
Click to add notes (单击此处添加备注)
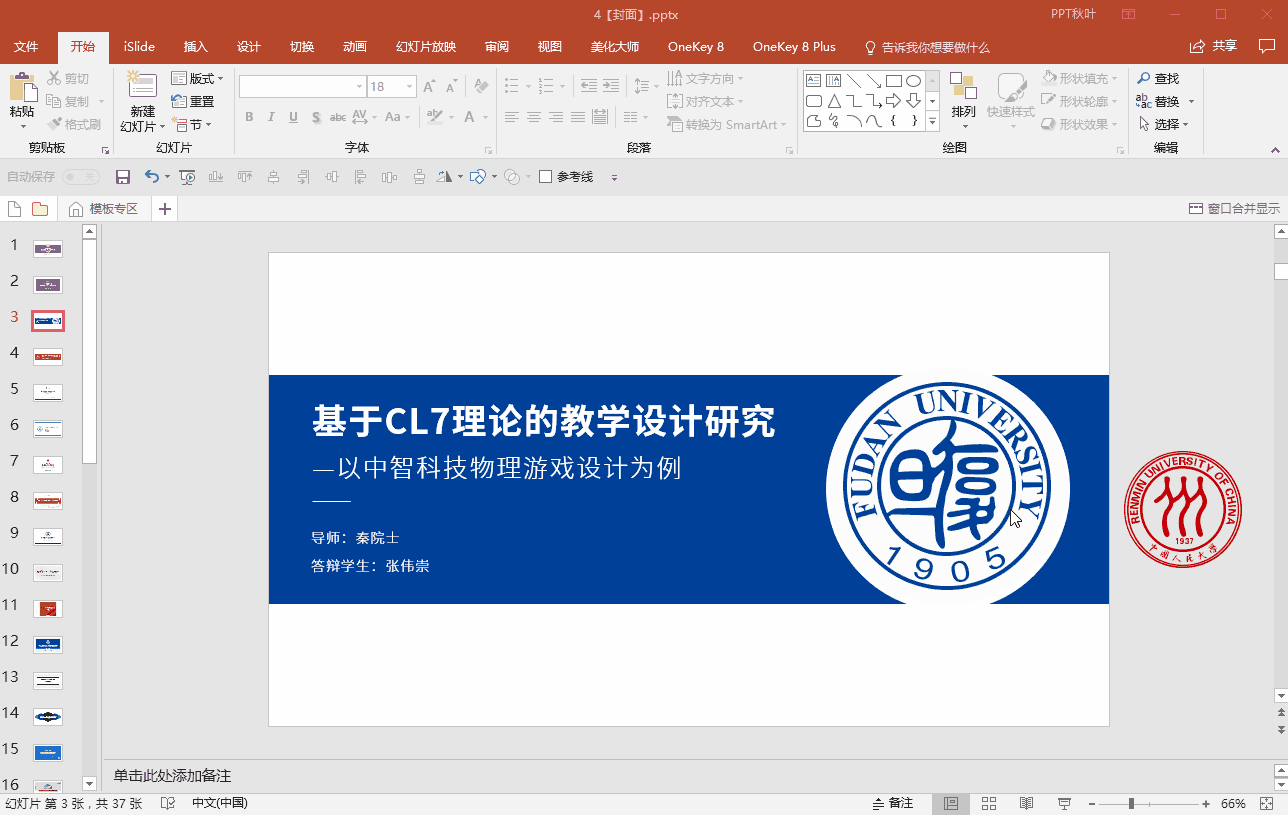[x=172, y=776]
